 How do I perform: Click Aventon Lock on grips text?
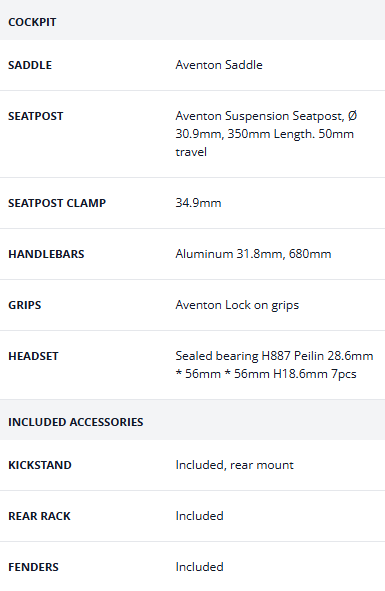(x=237, y=305)
